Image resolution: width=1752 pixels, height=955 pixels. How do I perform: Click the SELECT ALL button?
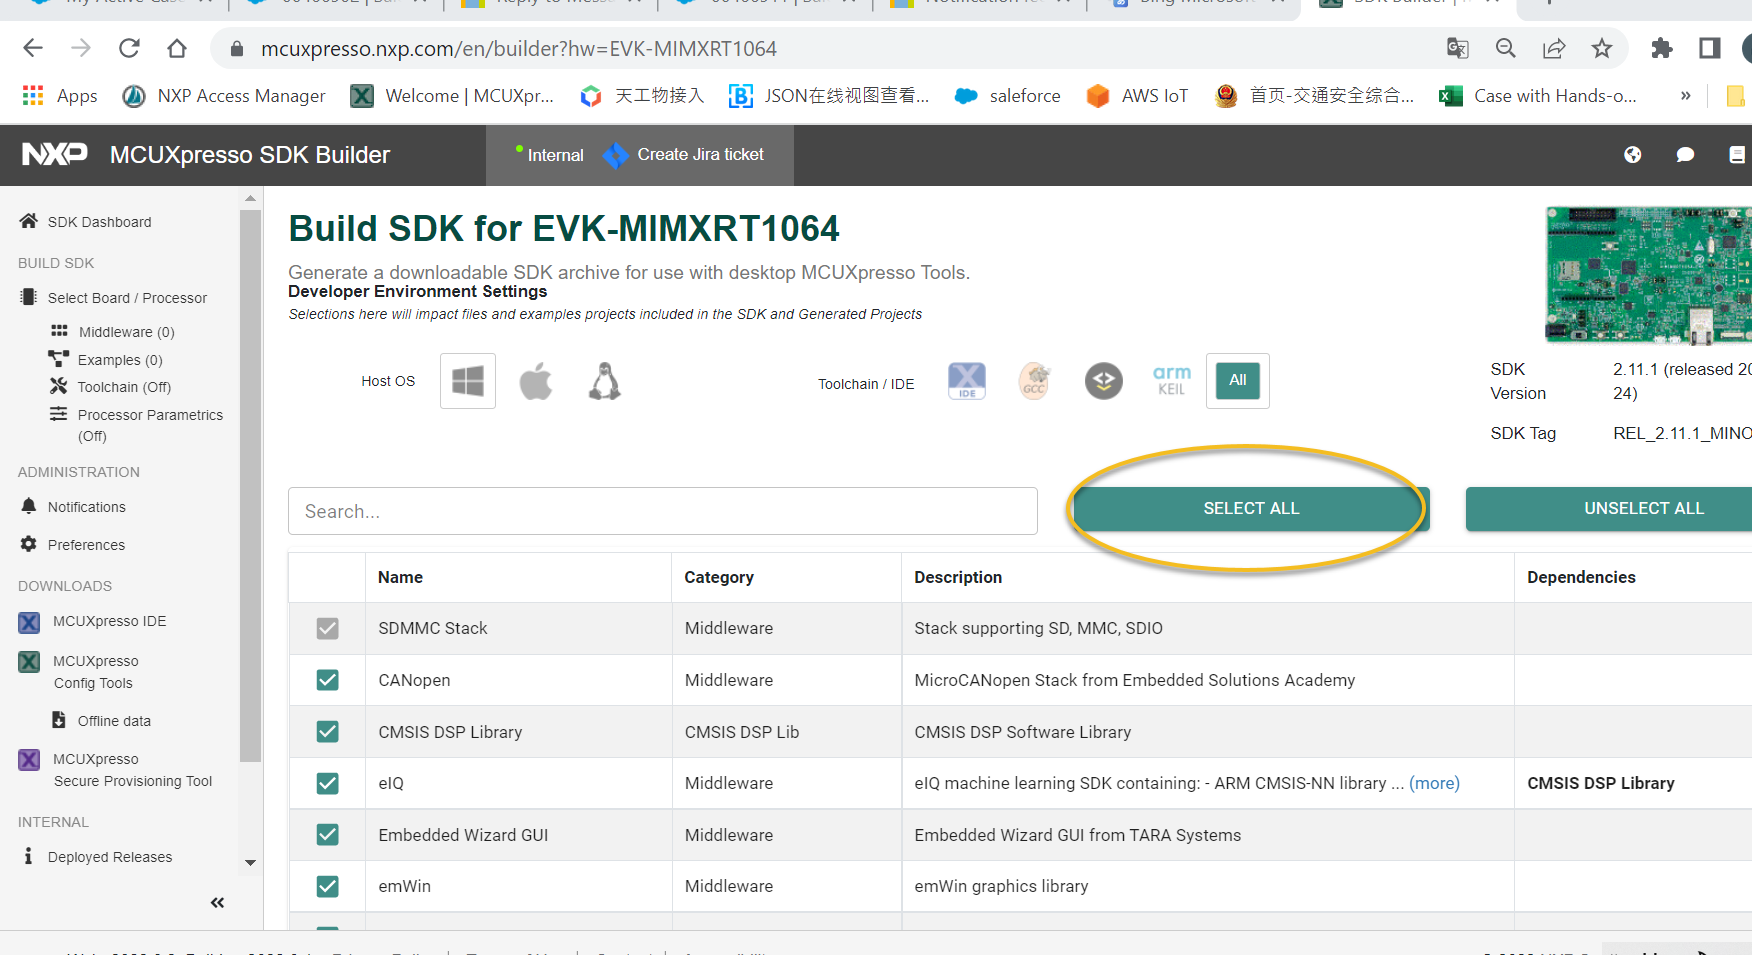pyautogui.click(x=1249, y=508)
